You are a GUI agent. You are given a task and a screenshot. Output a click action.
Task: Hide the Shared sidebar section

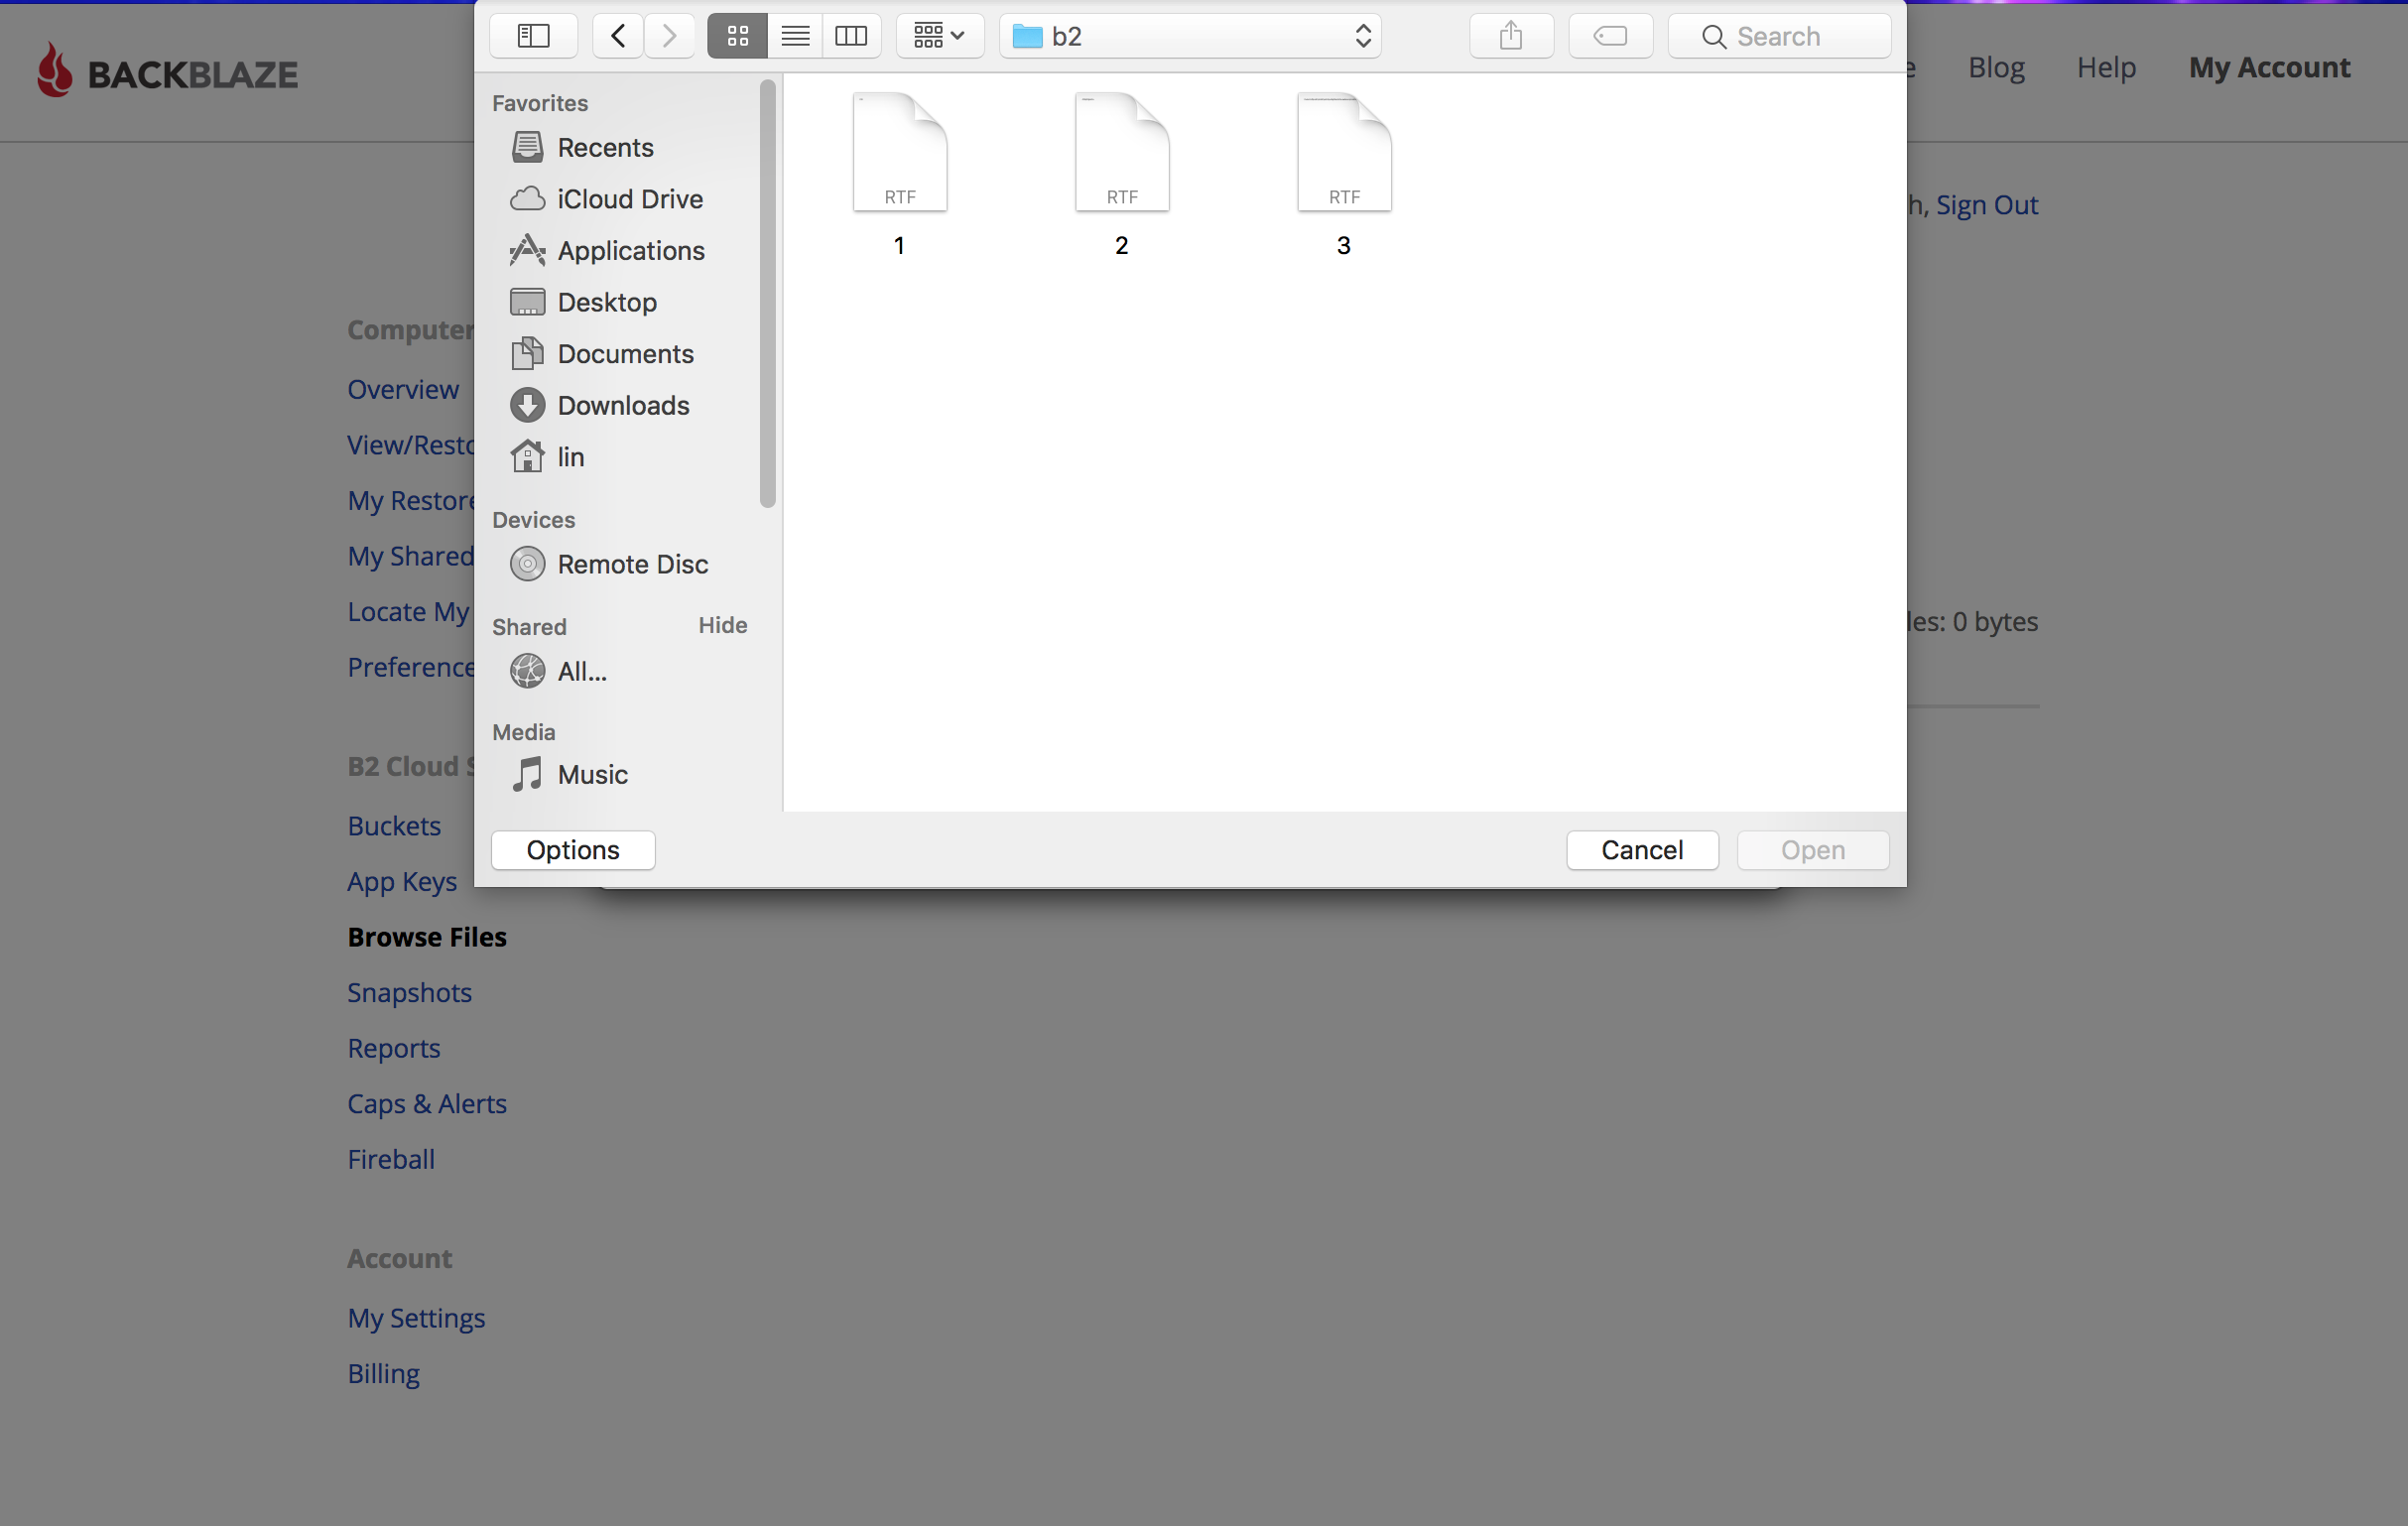[723, 625]
